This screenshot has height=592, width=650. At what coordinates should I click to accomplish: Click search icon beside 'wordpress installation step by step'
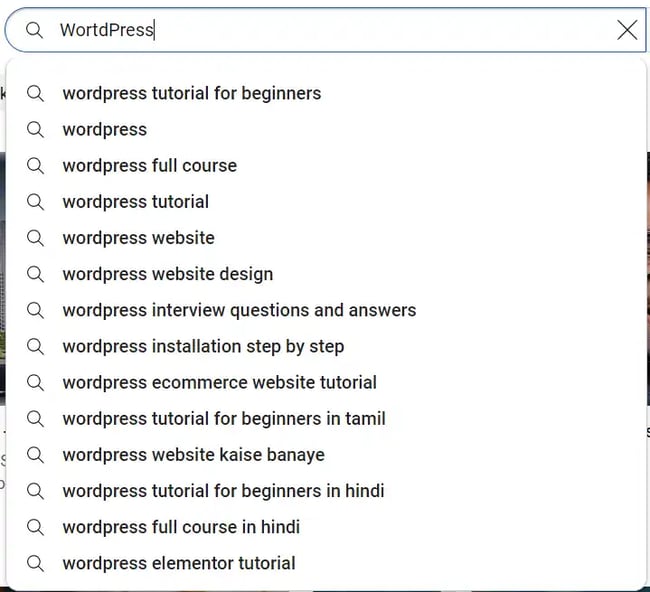pyautogui.click(x=35, y=346)
